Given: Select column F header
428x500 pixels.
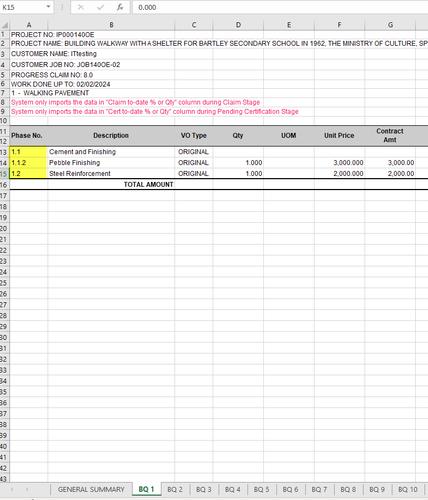Looking at the screenshot, I should pyautogui.click(x=339, y=25).
